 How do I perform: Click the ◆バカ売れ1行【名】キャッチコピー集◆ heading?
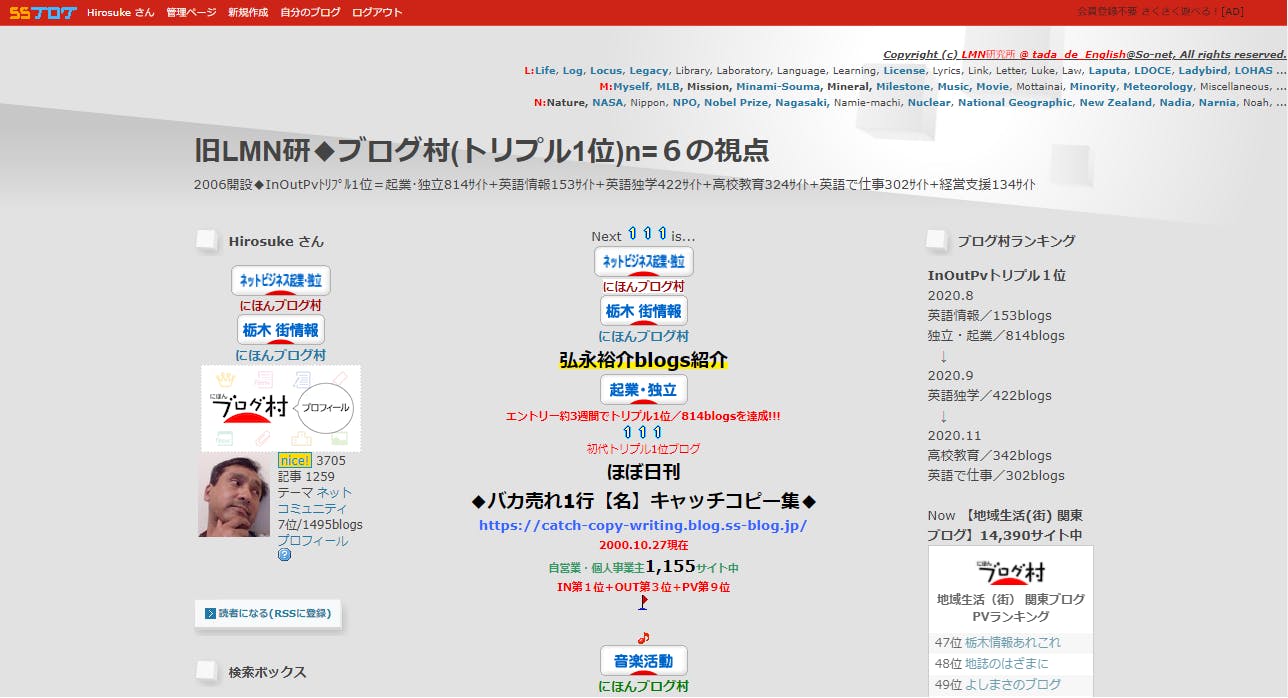click(643, 500)
